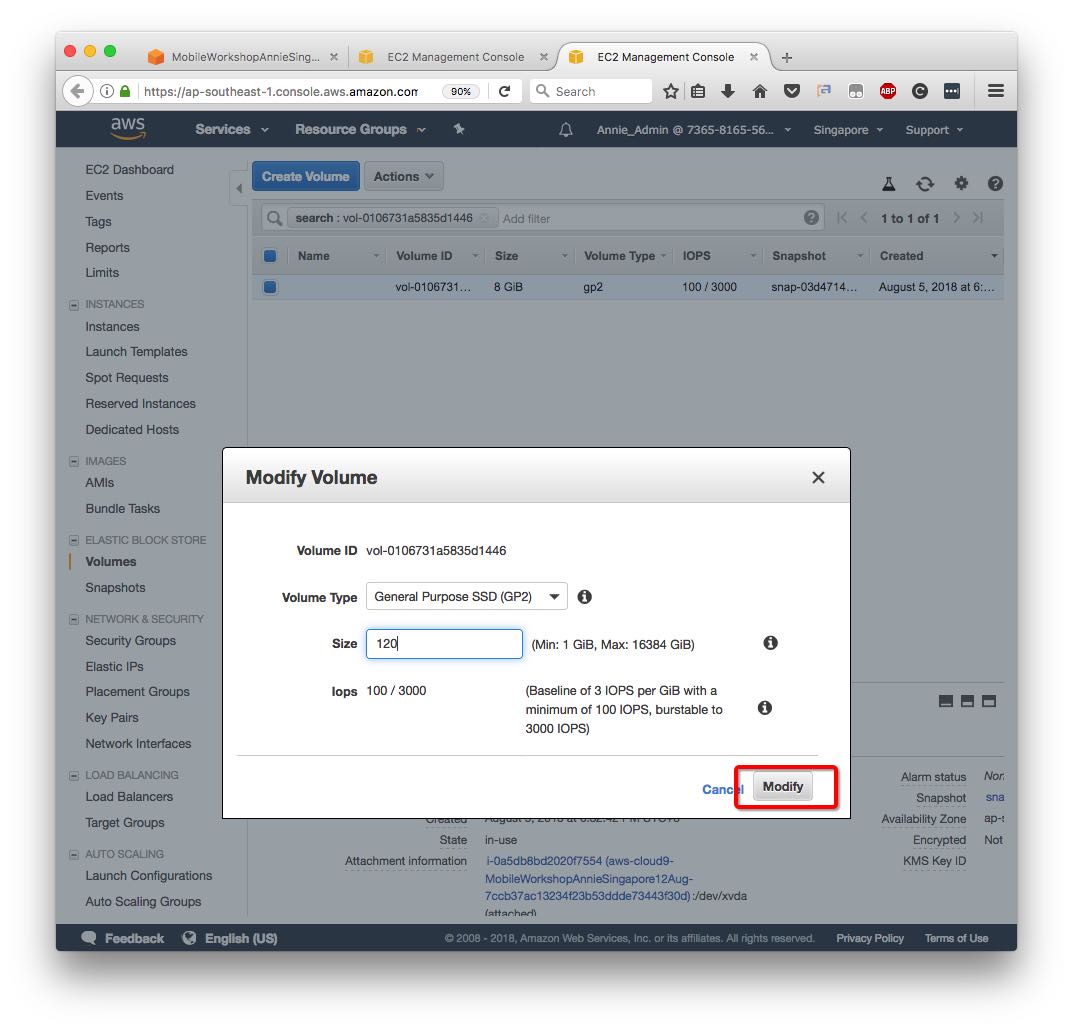Viewport: 1073px width, 1031px height.
Task: Click the AWS logo home icon
Action: [x=128, y=128]
